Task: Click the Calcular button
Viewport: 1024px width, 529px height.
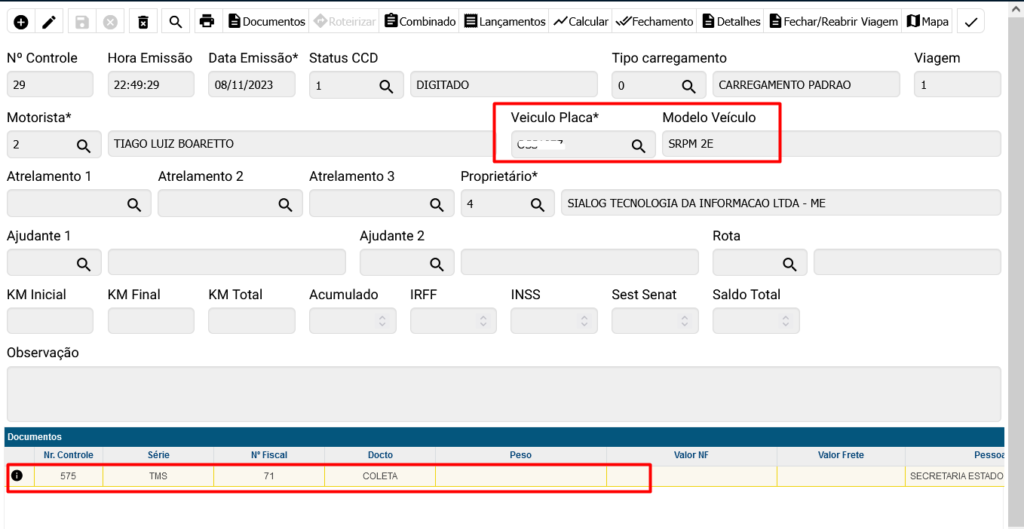Action: [581, 21]
